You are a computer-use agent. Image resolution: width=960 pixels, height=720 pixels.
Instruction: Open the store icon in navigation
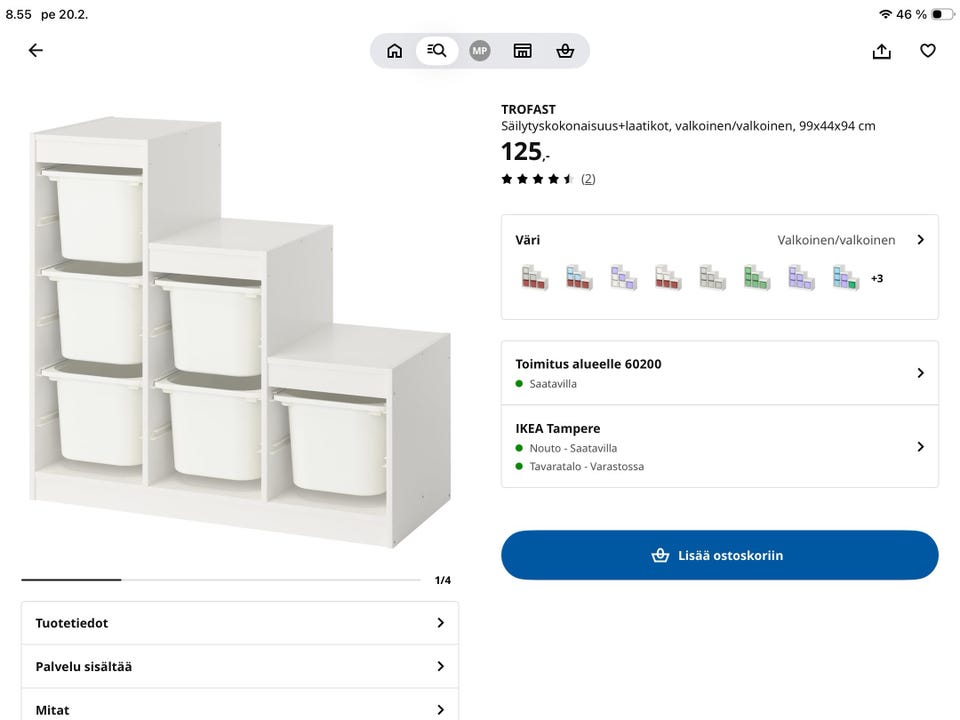[522, 51]
